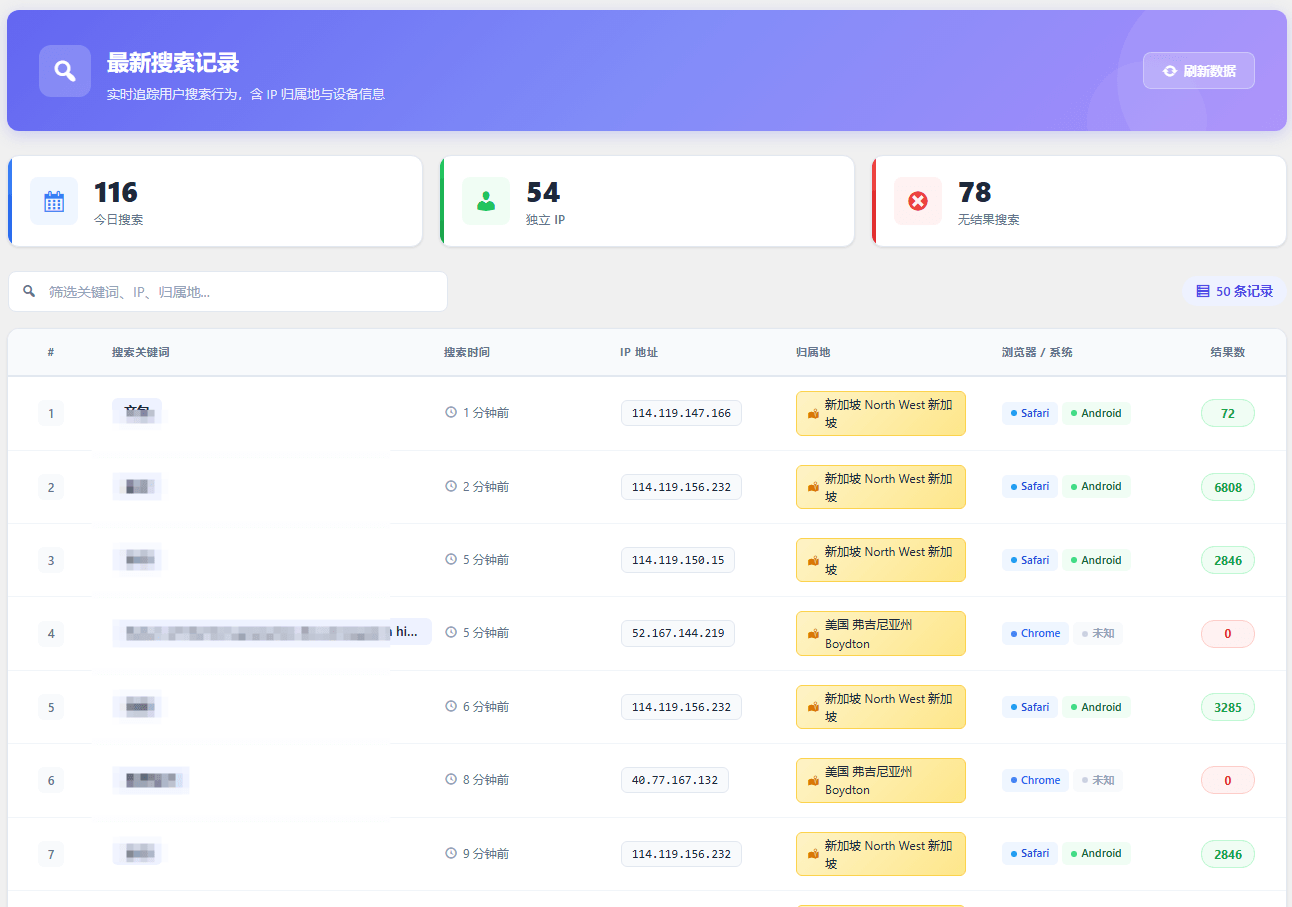1292x907 pixels.
Task: Click IP address 40.77.167.132
Action: (675, 780)
